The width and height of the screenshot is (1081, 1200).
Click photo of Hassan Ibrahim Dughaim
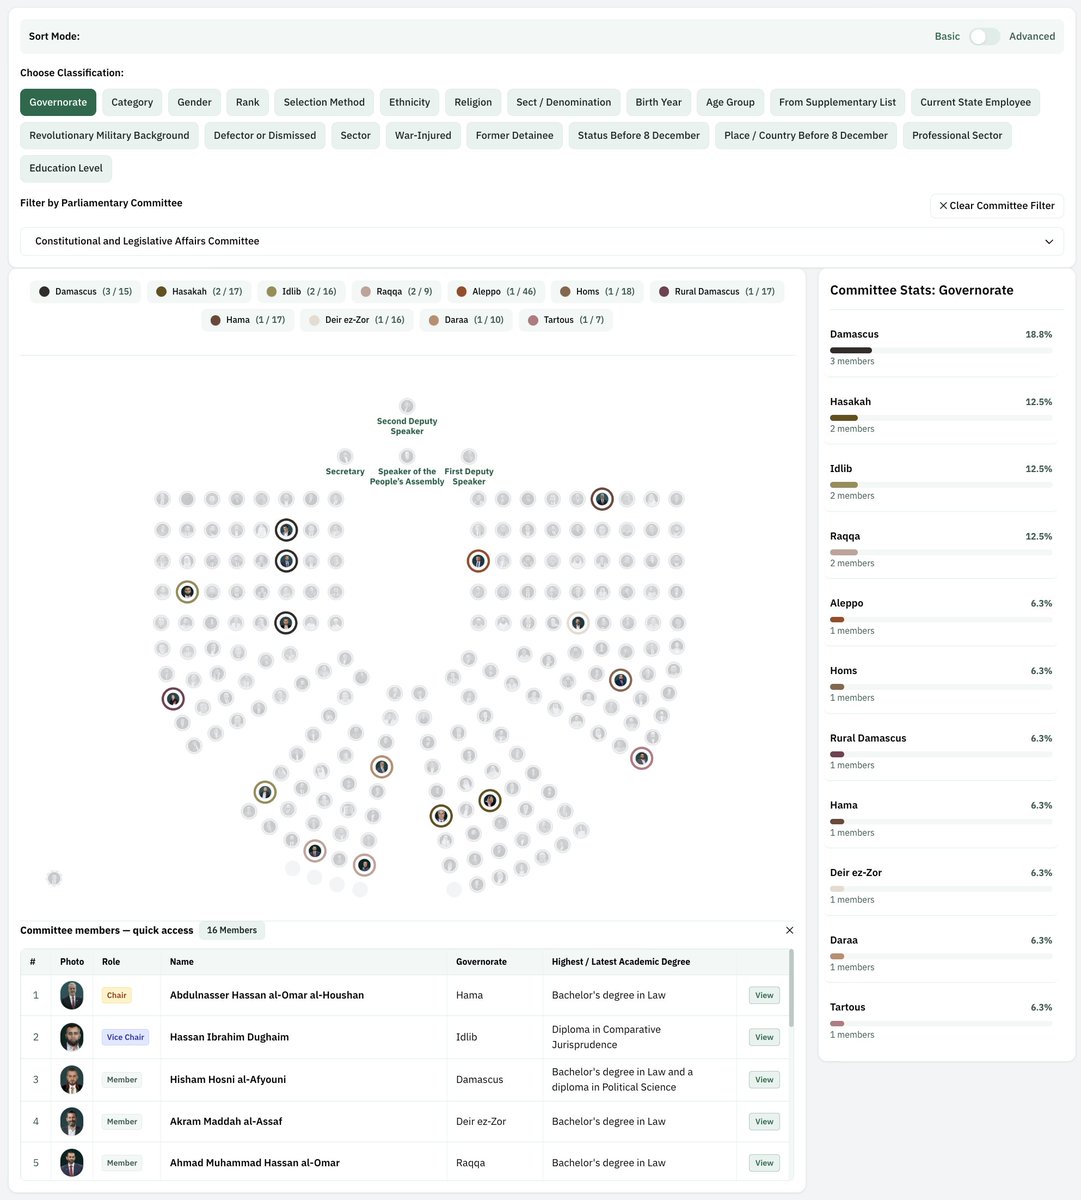click(71, 1037)
